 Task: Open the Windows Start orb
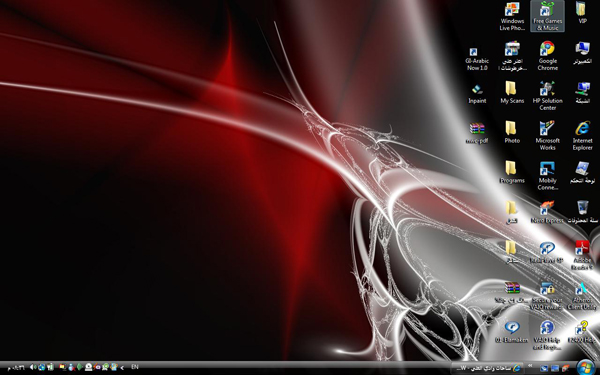(585, 367)
